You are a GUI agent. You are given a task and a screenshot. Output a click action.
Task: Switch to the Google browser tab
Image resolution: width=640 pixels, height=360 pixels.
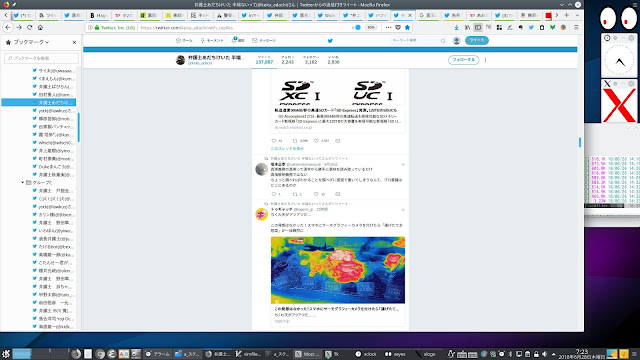[x=427, y=15]
